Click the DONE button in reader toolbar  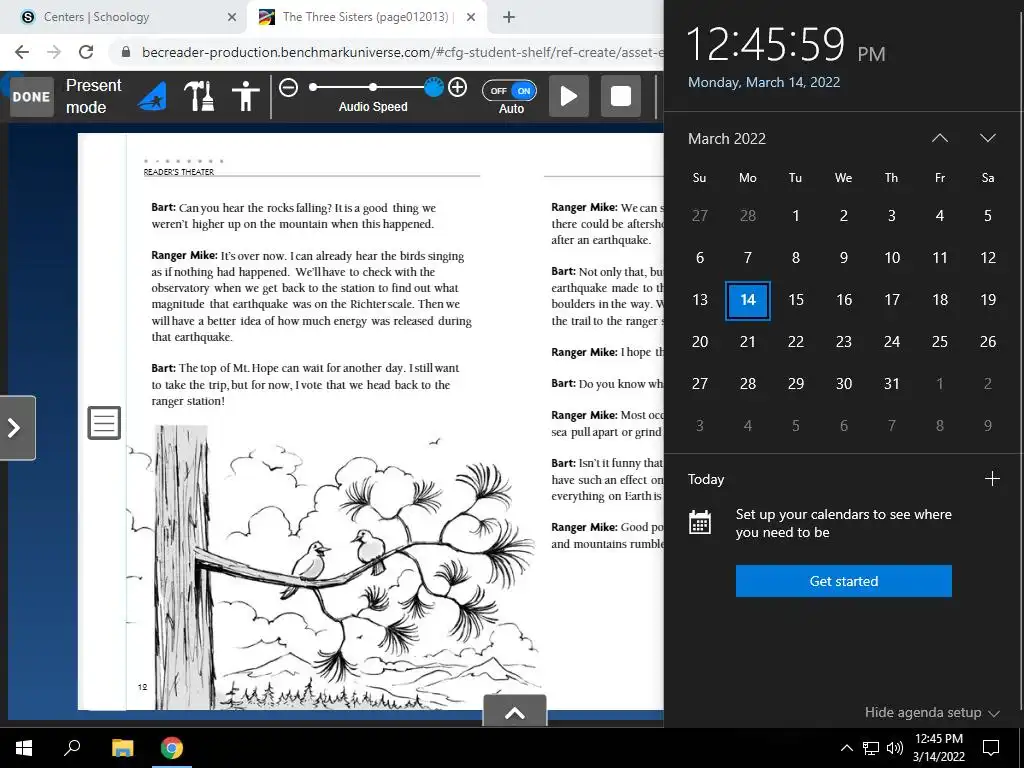[31, 97]
